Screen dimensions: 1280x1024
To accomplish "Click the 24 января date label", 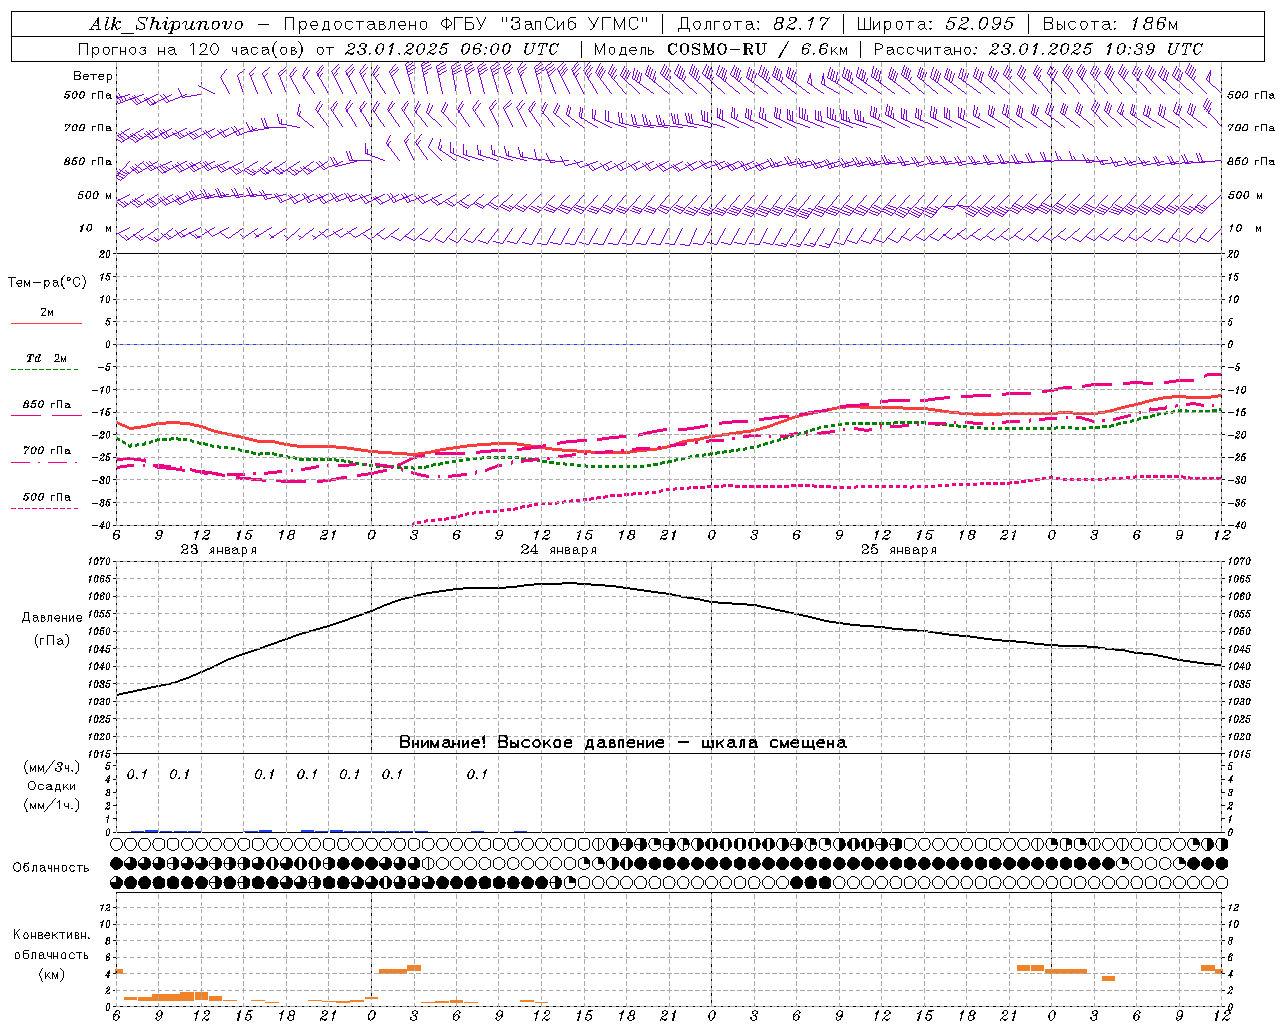I will coord(559,550).
